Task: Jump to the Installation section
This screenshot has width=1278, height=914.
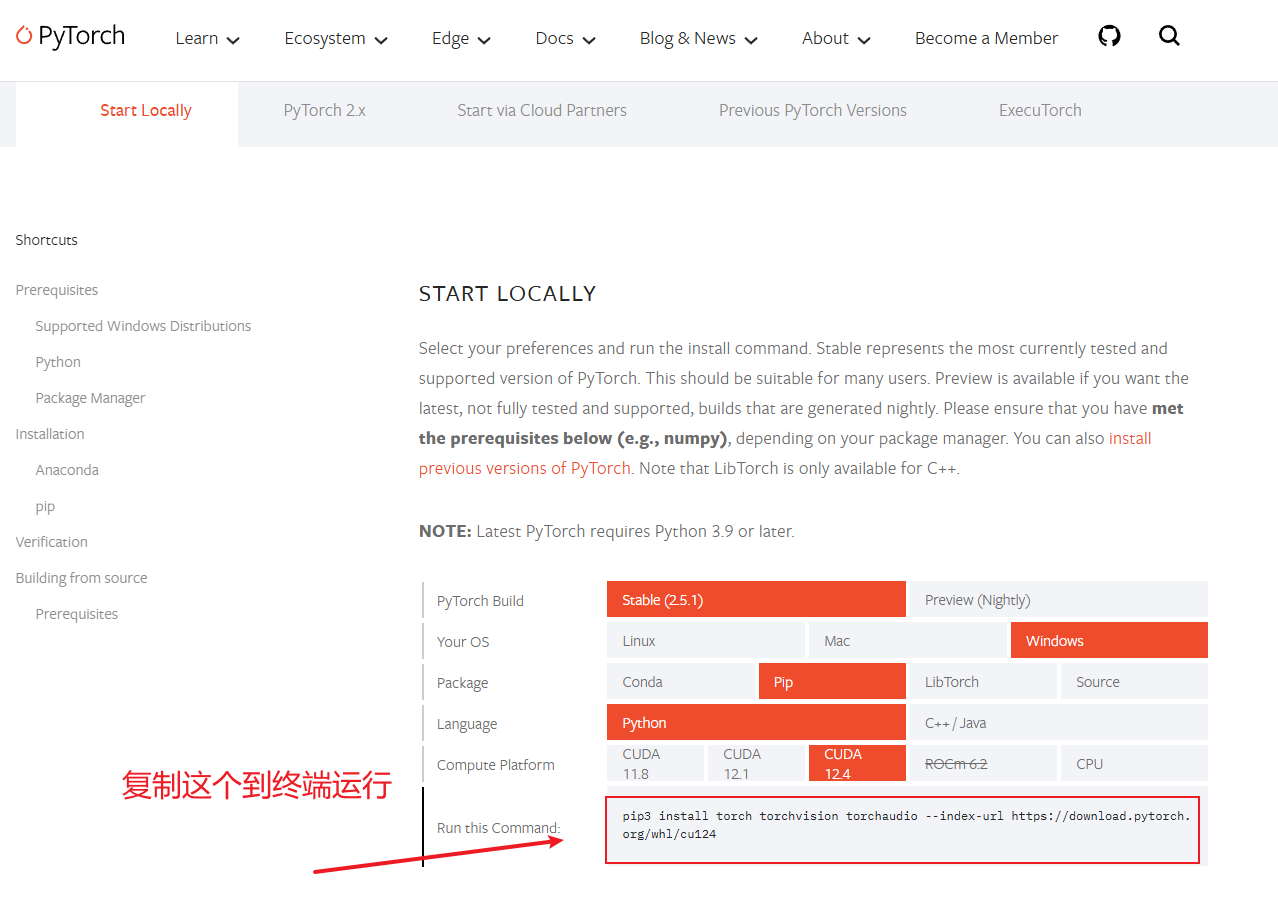Action: [50, 434]
